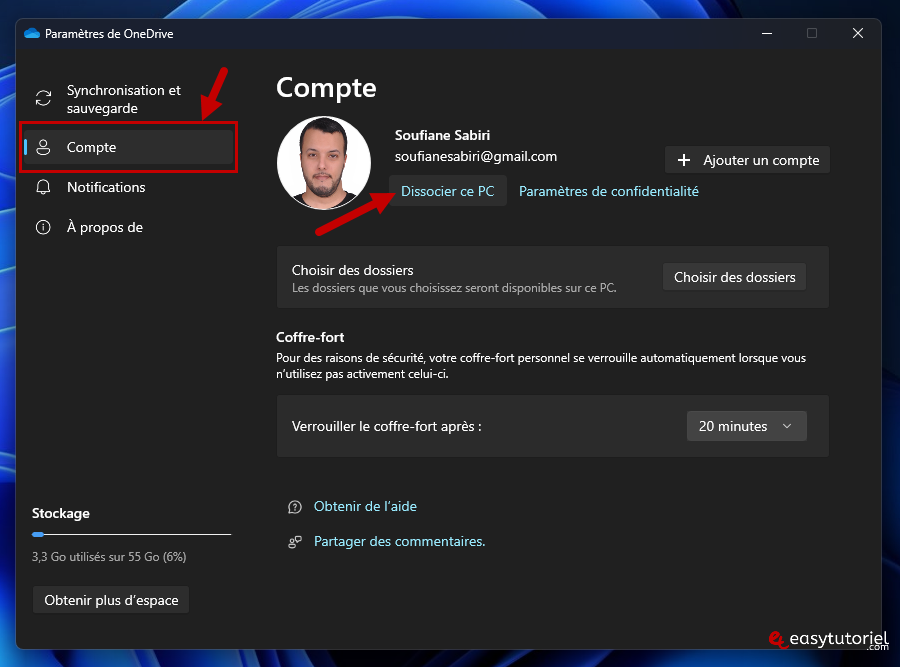Click text 3,3 Go utilisés sur 55 Go
Viewport: 900px width, 667px height.
coord(109,557)
